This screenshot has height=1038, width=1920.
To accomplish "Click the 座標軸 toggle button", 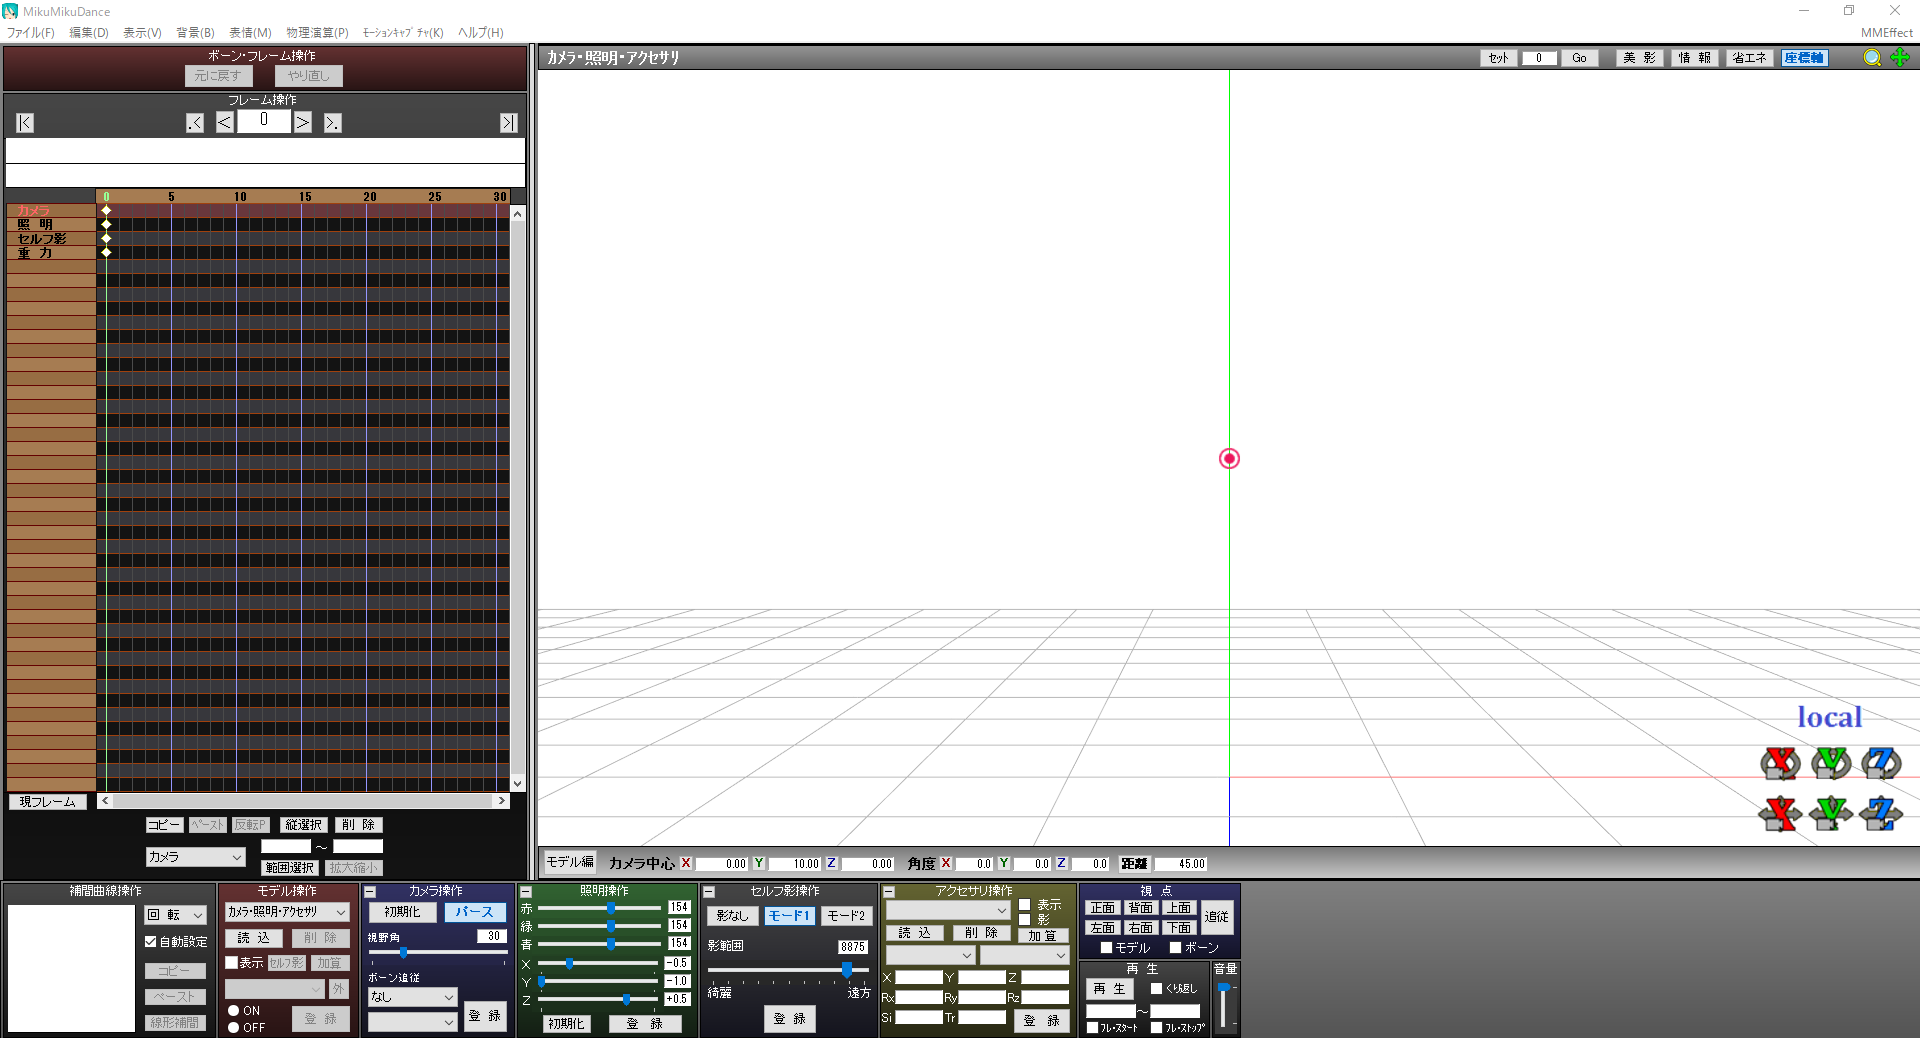I will coord(1804,58).
